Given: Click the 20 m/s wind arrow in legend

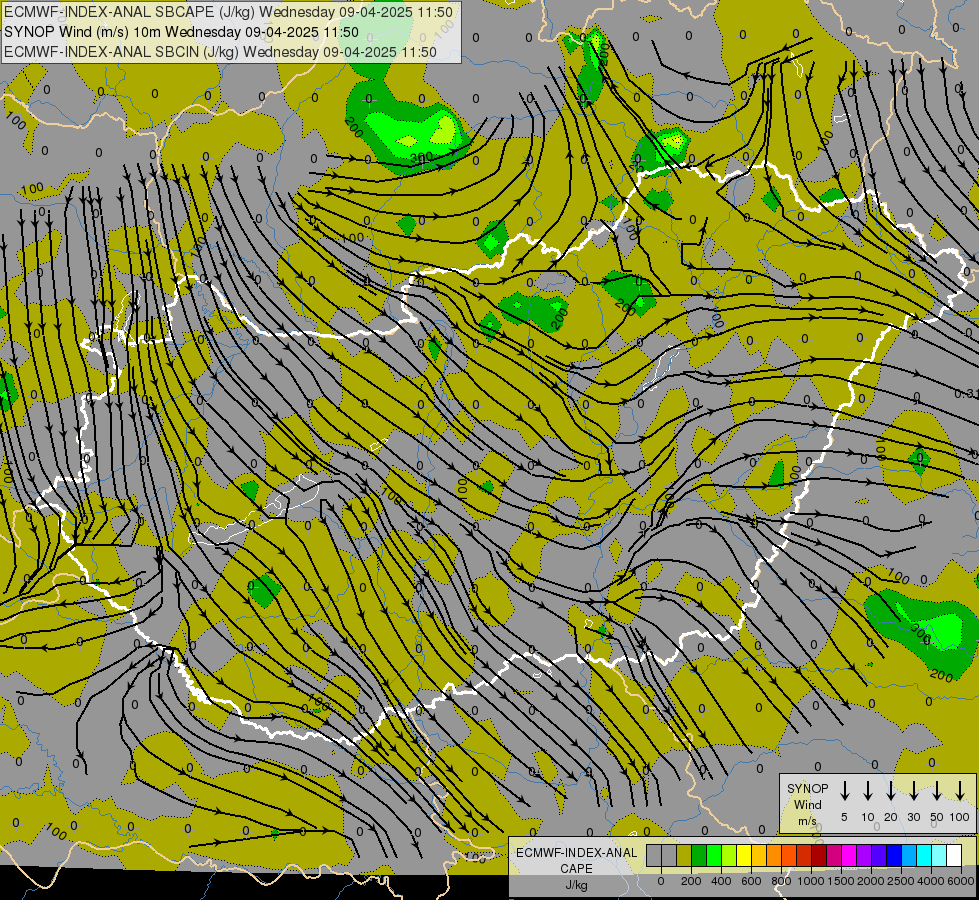Looking at the screenshot, I should [890, 791].
